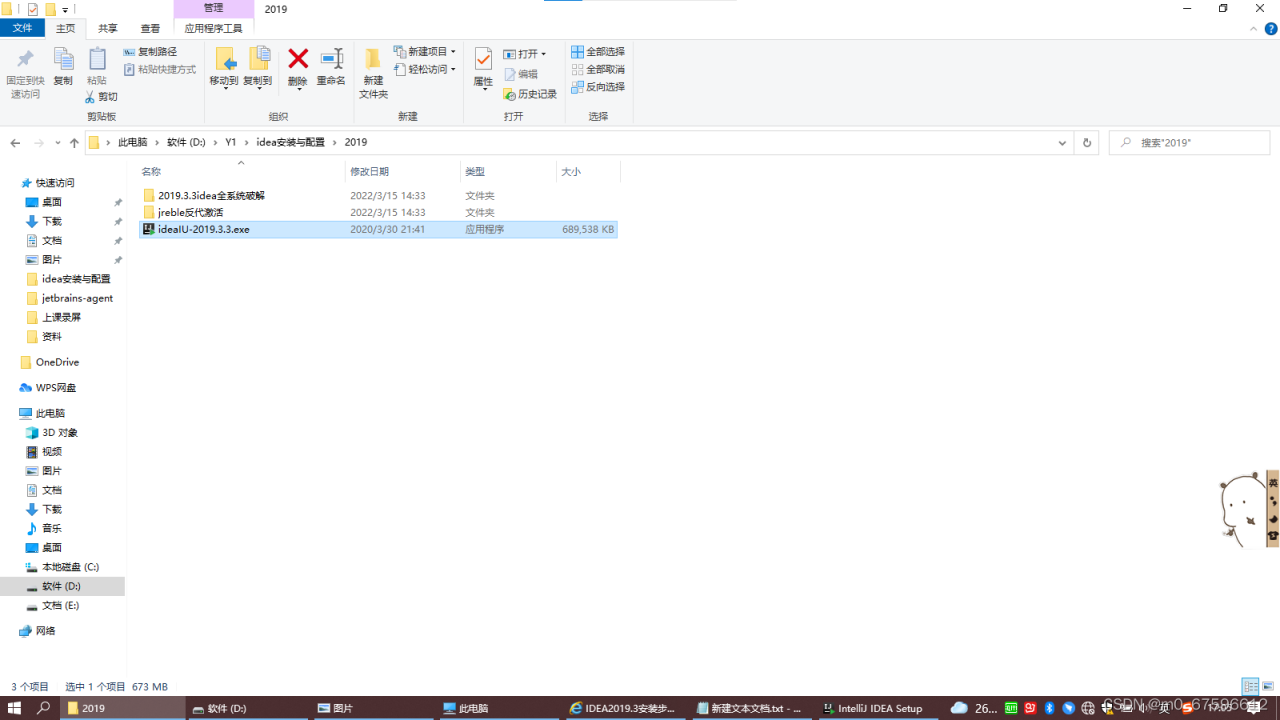The image size is (1280, 720).
Task: Delete the file using the red 删除 icon
Action: [x=298, y=59]
